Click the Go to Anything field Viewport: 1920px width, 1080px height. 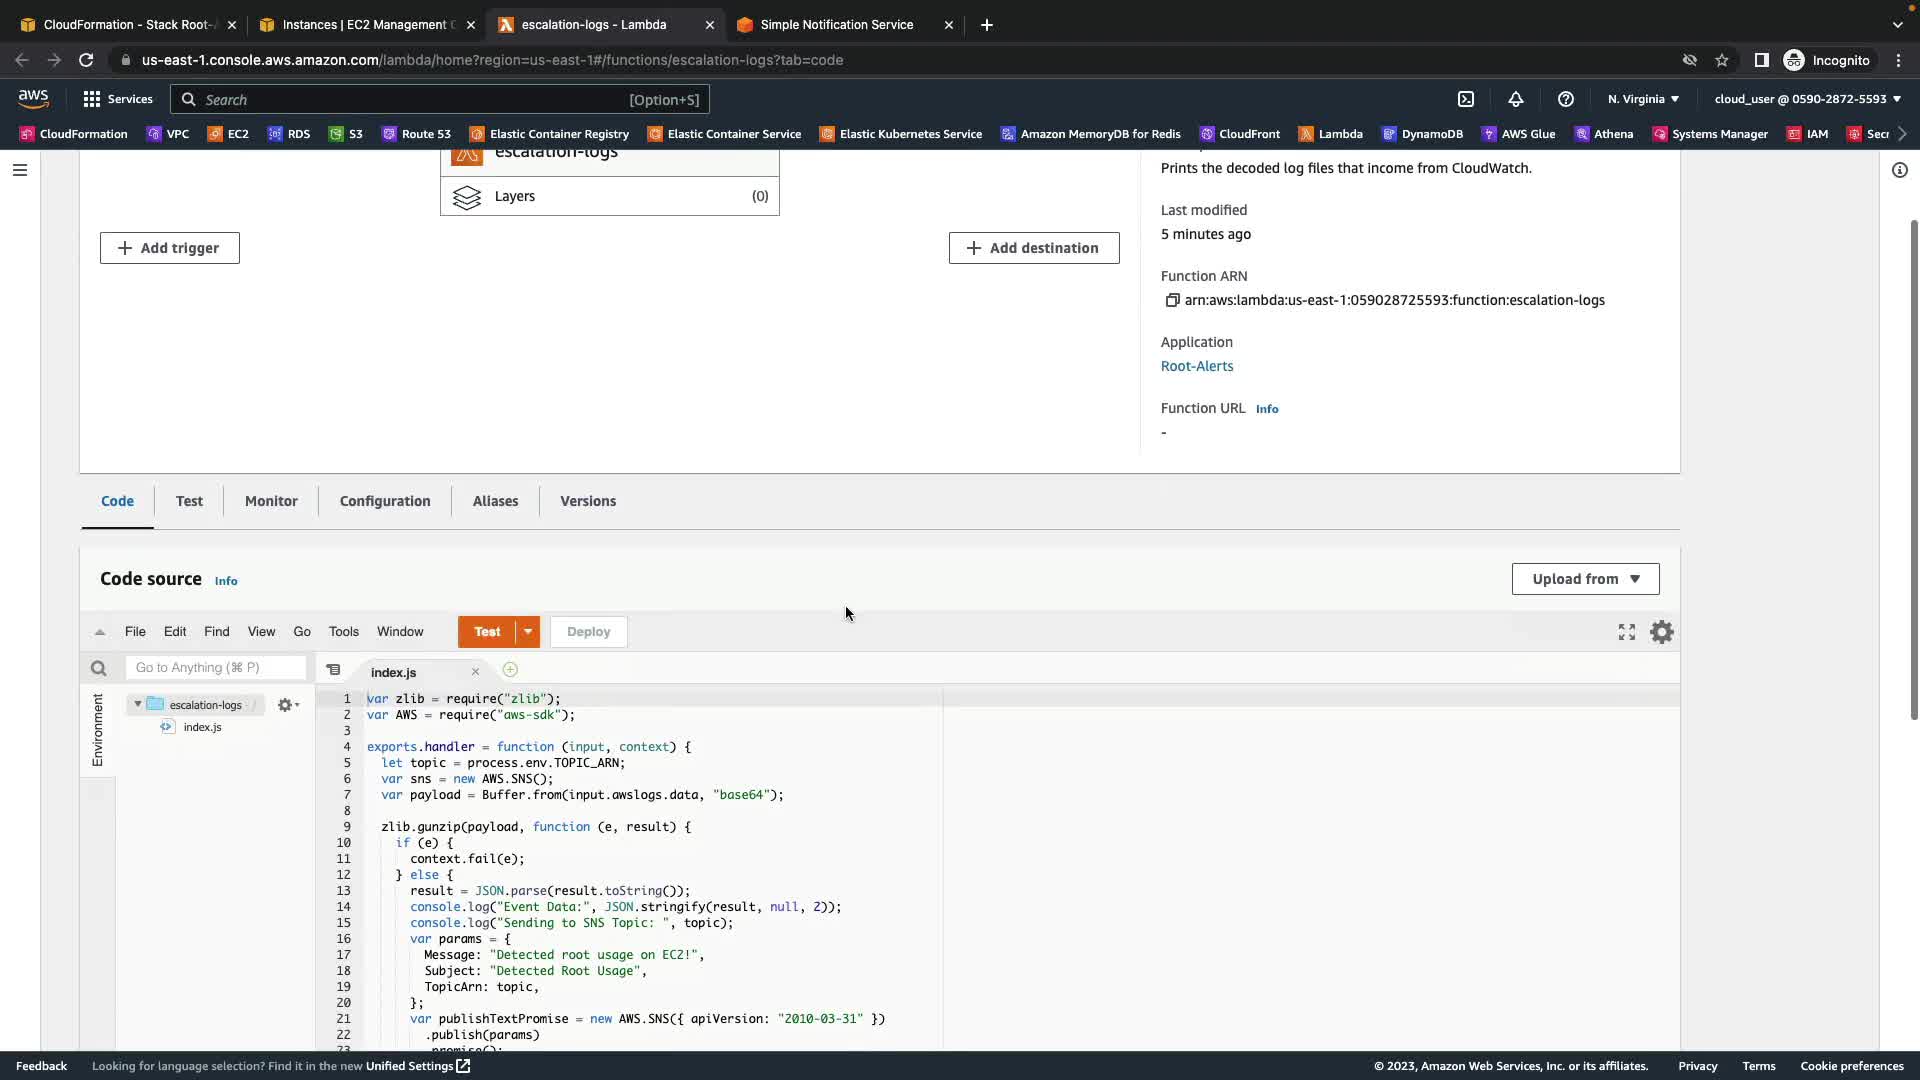tap(215, 668)
